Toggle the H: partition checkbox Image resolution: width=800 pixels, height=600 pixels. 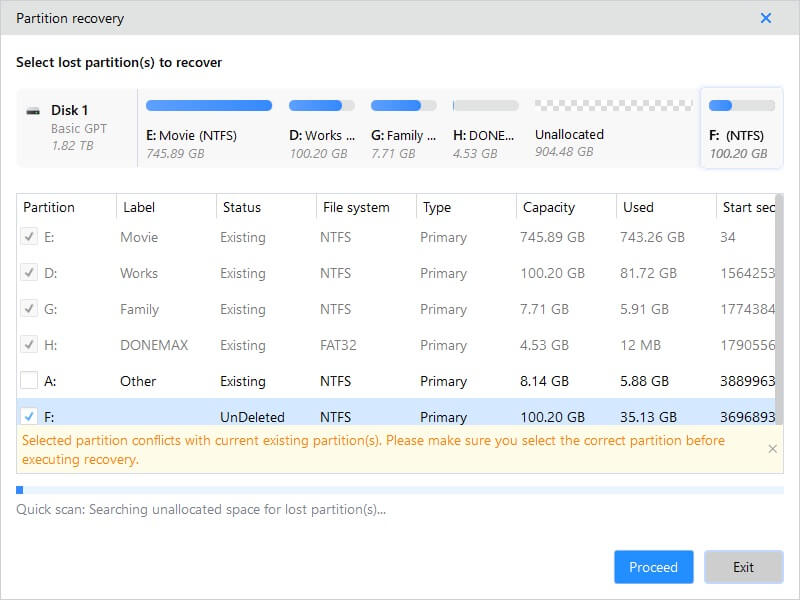29,345
